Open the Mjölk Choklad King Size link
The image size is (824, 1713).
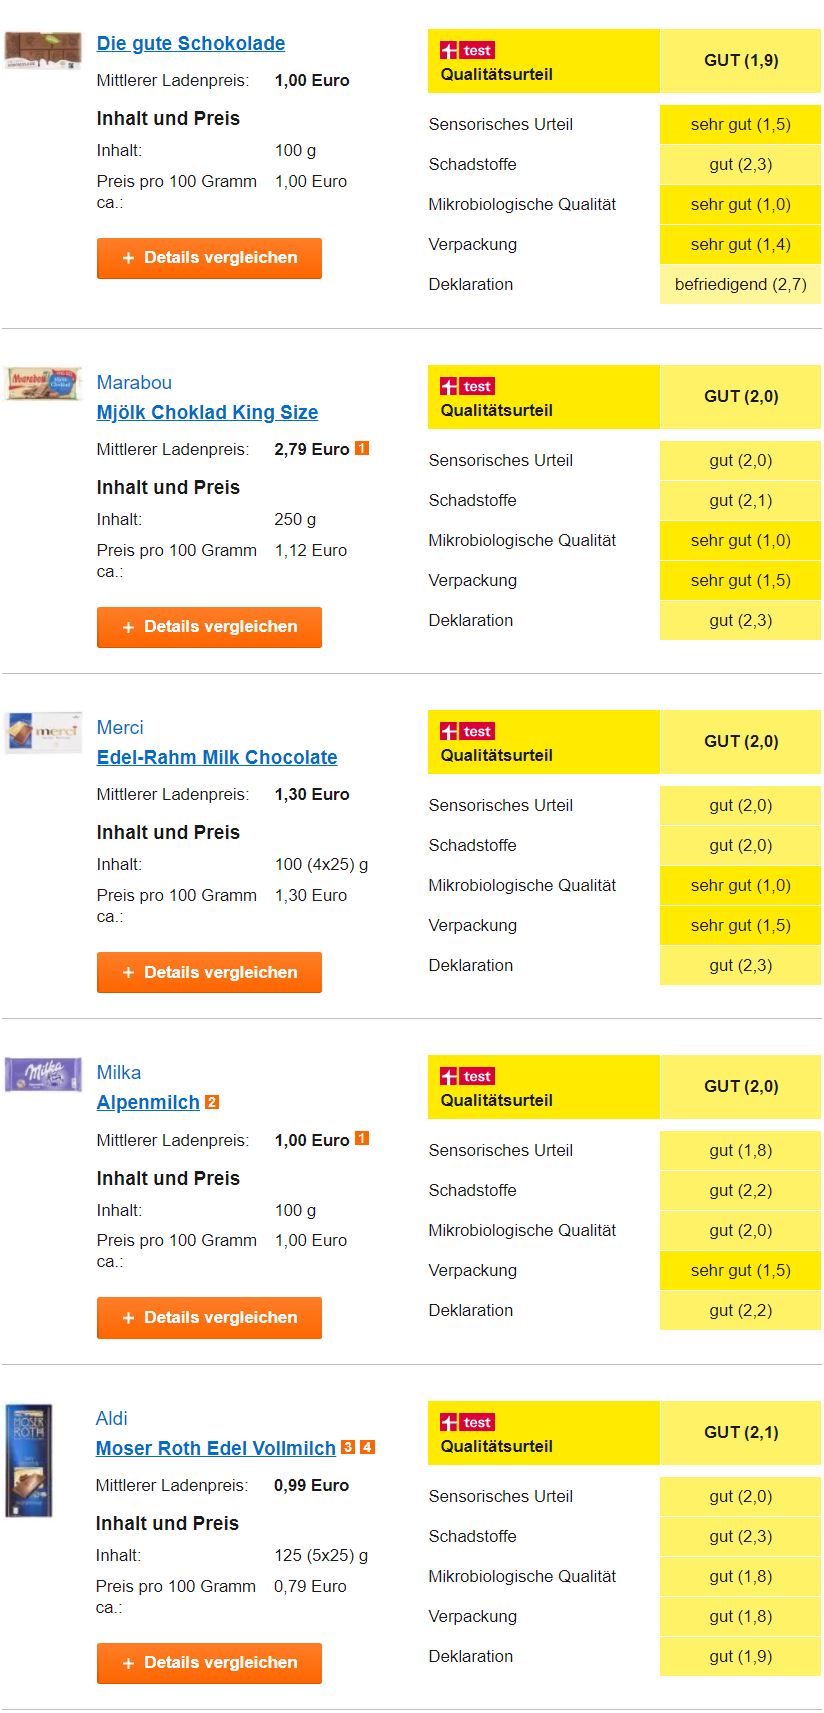click(207, 412)
